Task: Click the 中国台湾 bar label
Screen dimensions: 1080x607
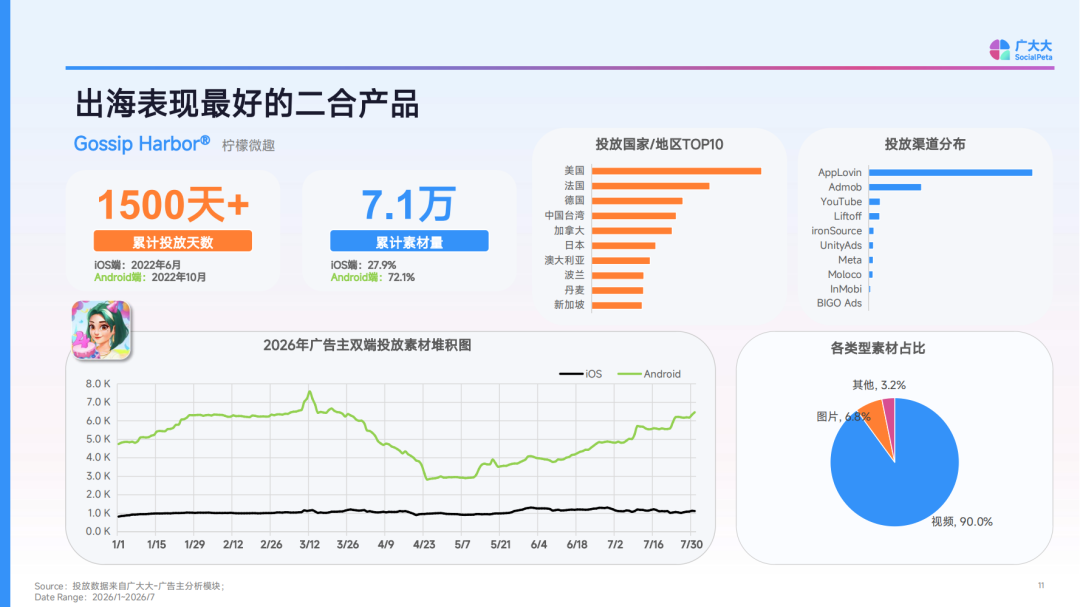Action: 564,216
